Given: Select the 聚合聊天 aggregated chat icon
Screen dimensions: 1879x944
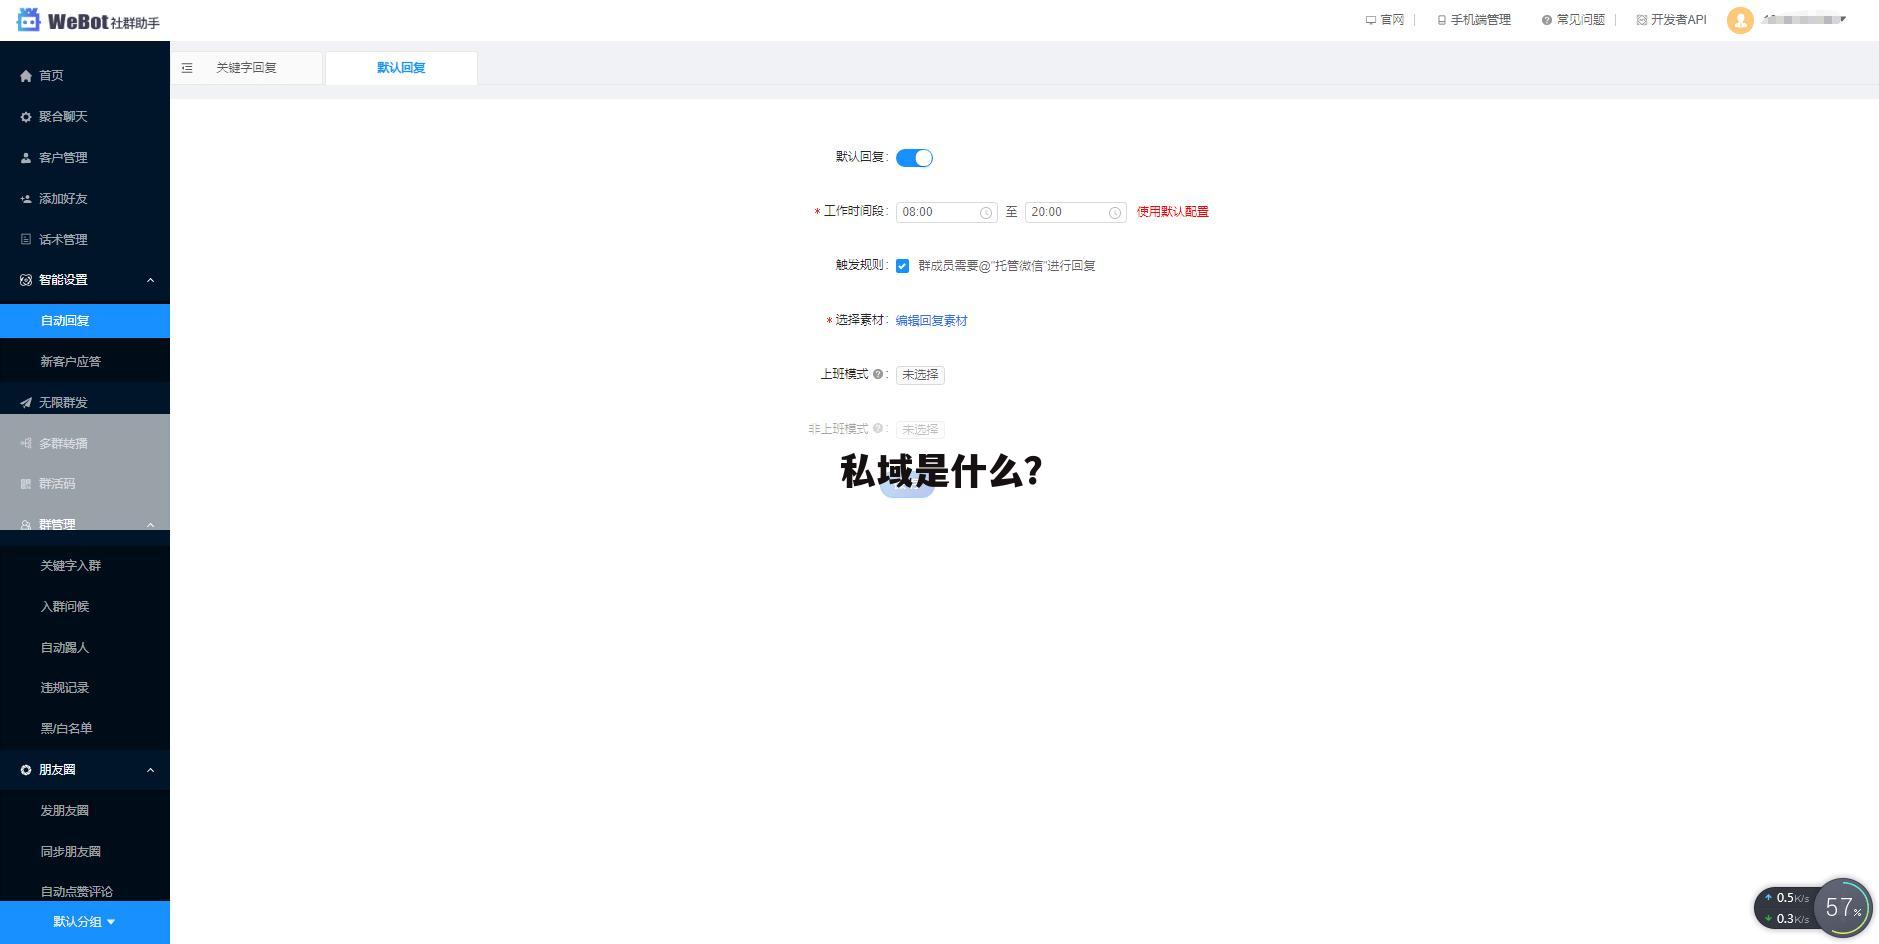Looking at the screenshot, I should coord(25,116).
